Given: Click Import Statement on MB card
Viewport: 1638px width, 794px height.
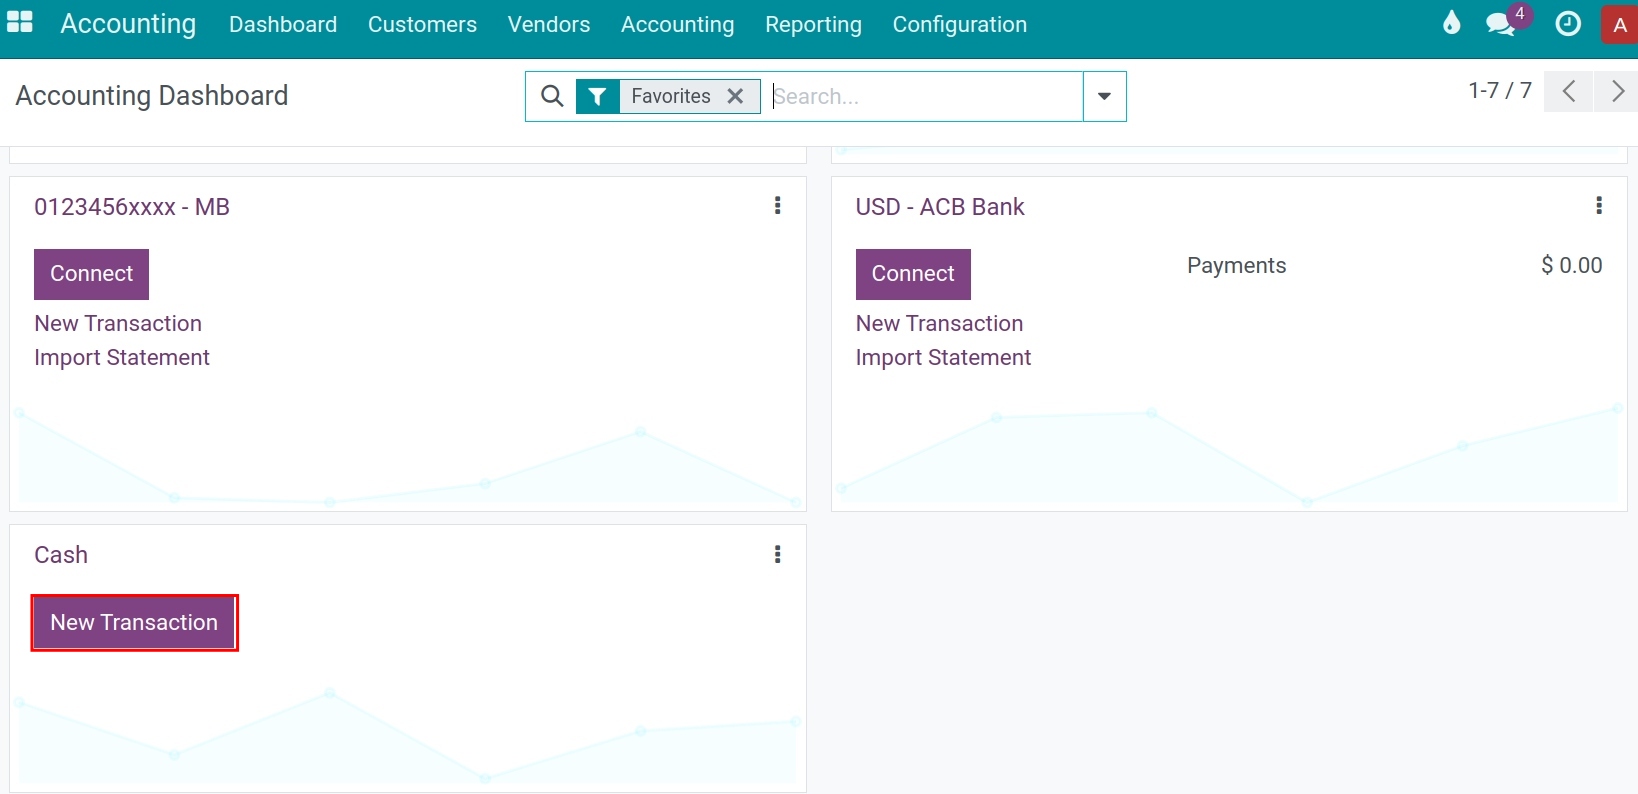Looking at the screenshot, I should pyautogui.click(x=122, y=357).
